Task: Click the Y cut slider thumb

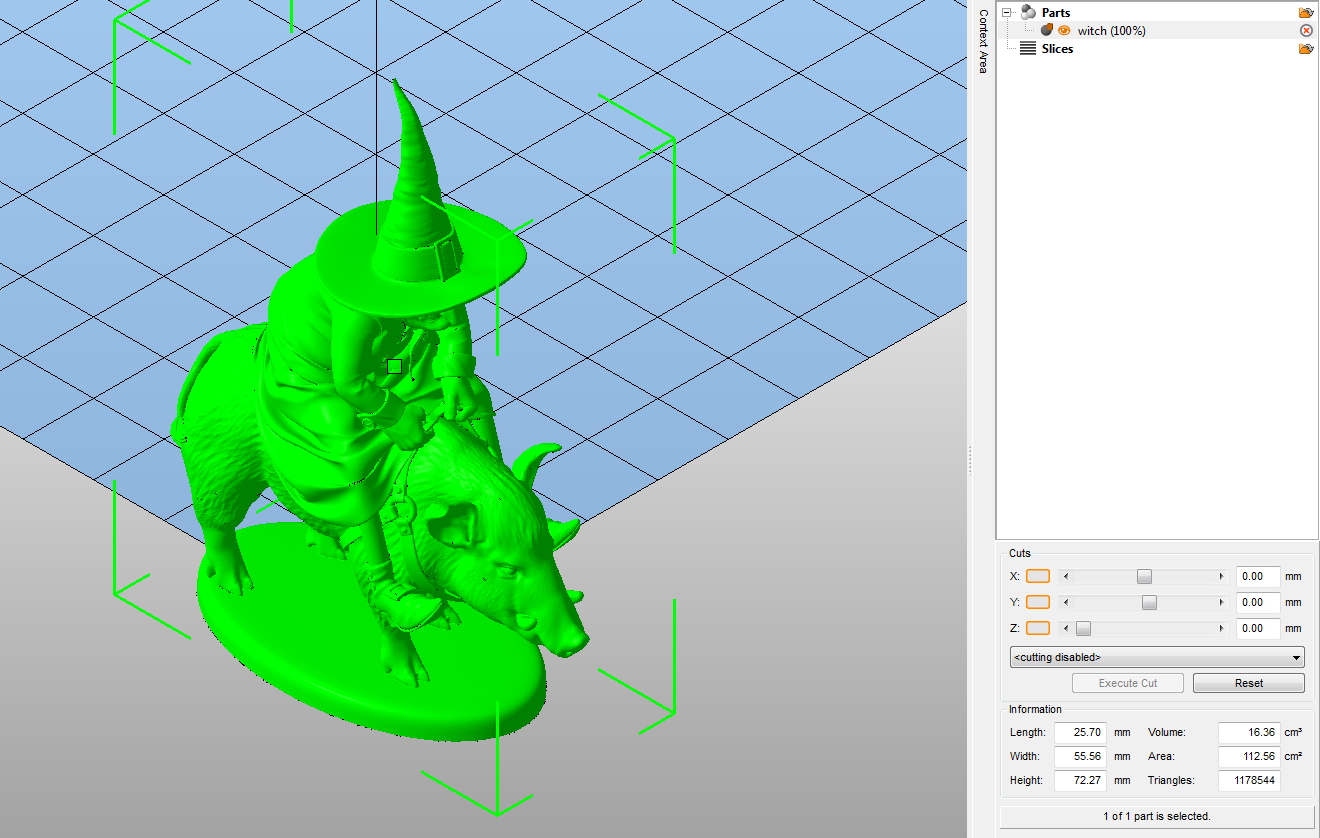Action: tap(1149, 603)
